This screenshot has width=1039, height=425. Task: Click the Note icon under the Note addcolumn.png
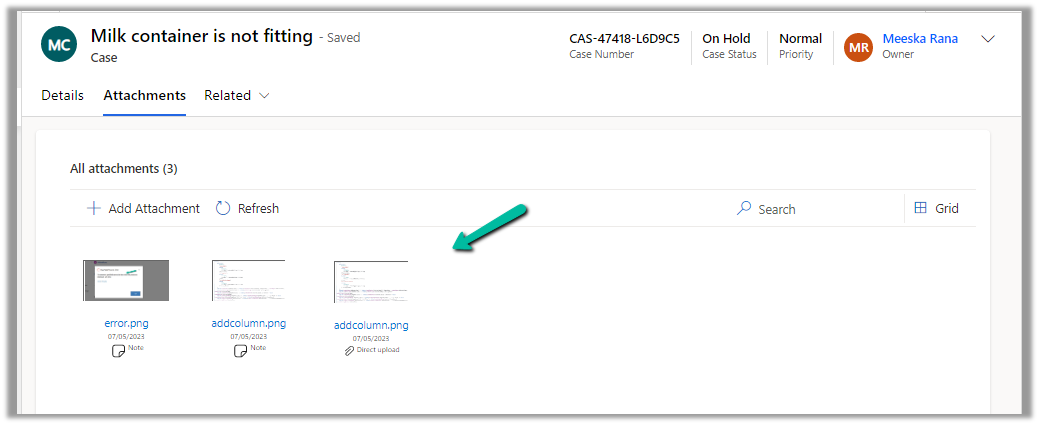click(241, 350)
